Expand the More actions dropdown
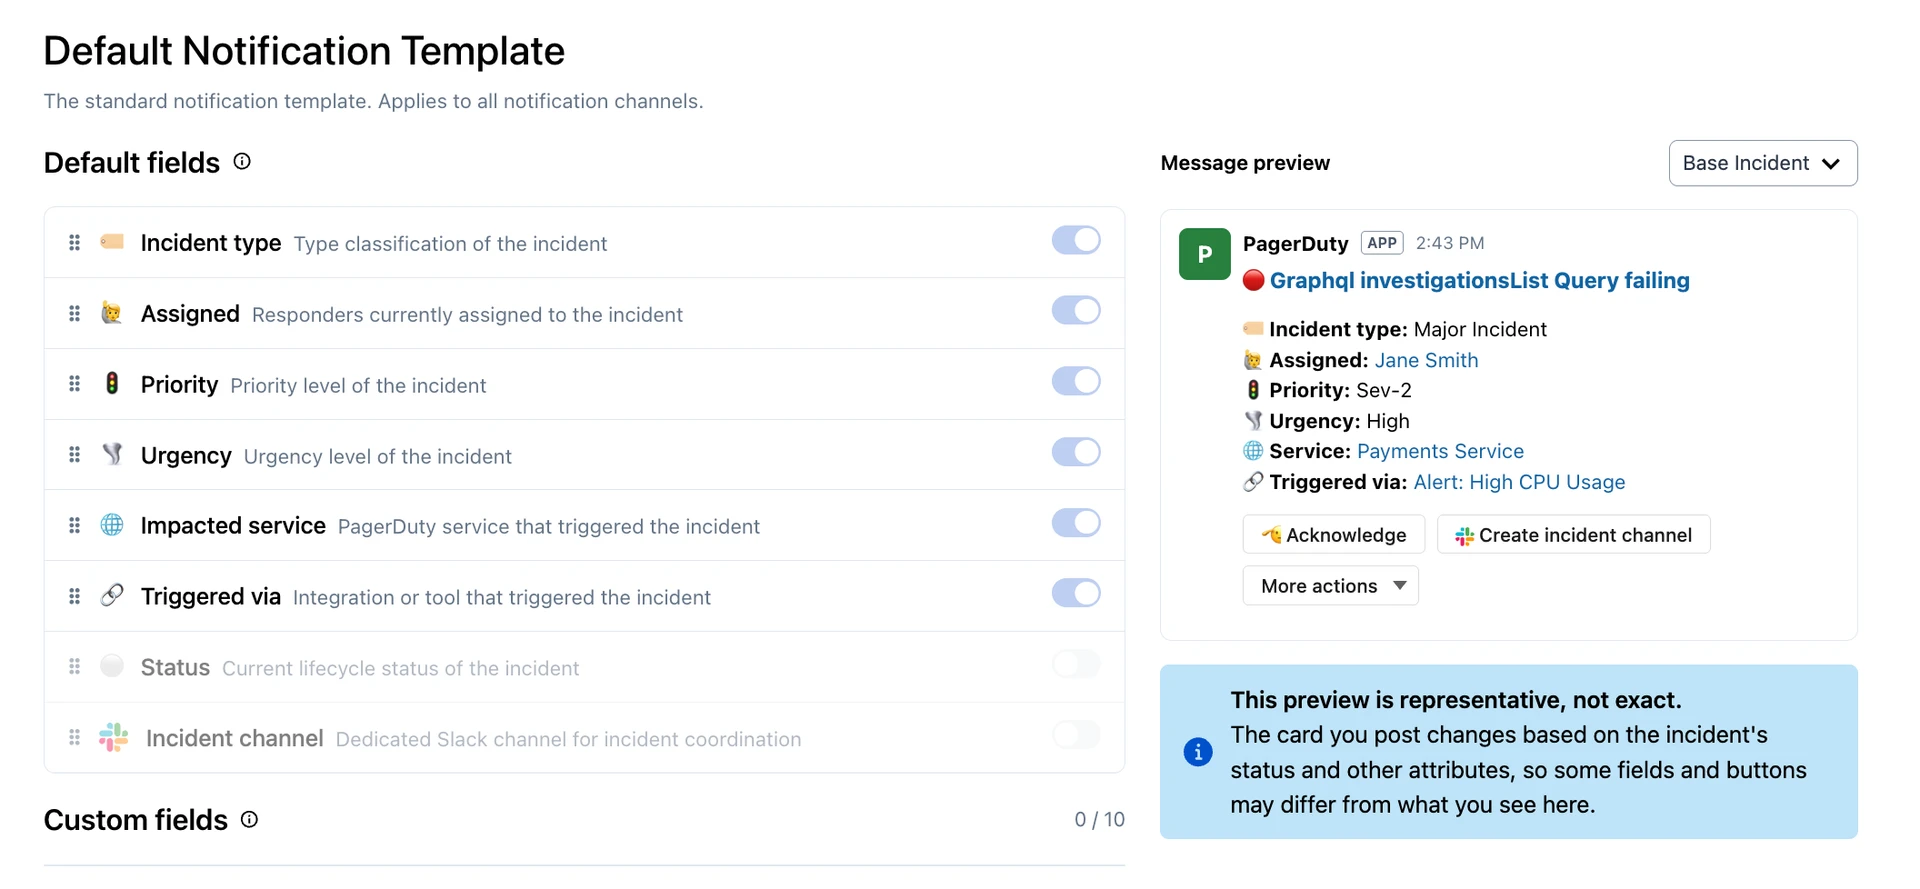This screenshot has width=1920, height=889. (1331, 586)
